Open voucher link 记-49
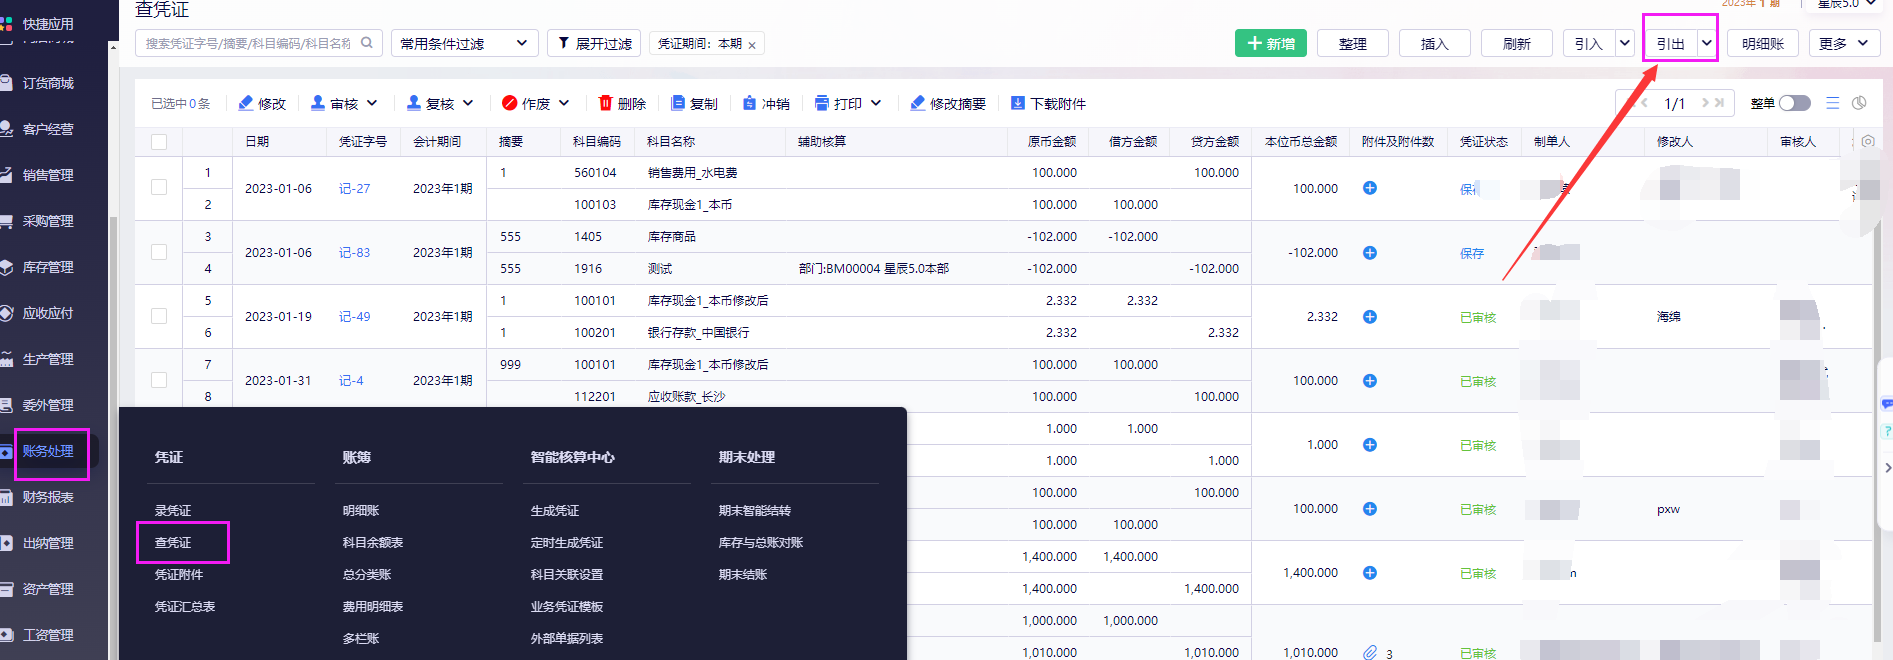 [x=354, y=316]
